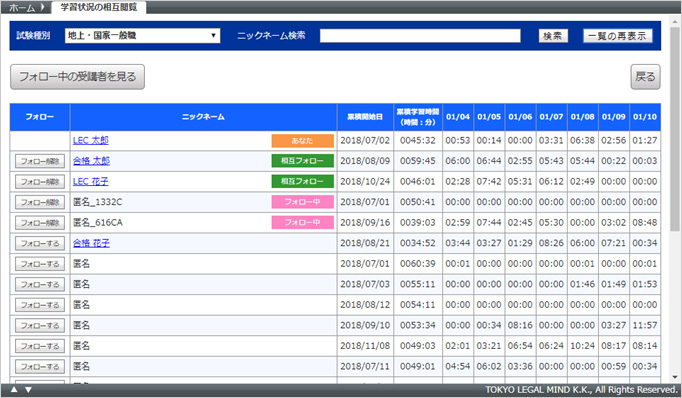Click the up triangle icon in footer
682x398 pixels.
[14, 389]
